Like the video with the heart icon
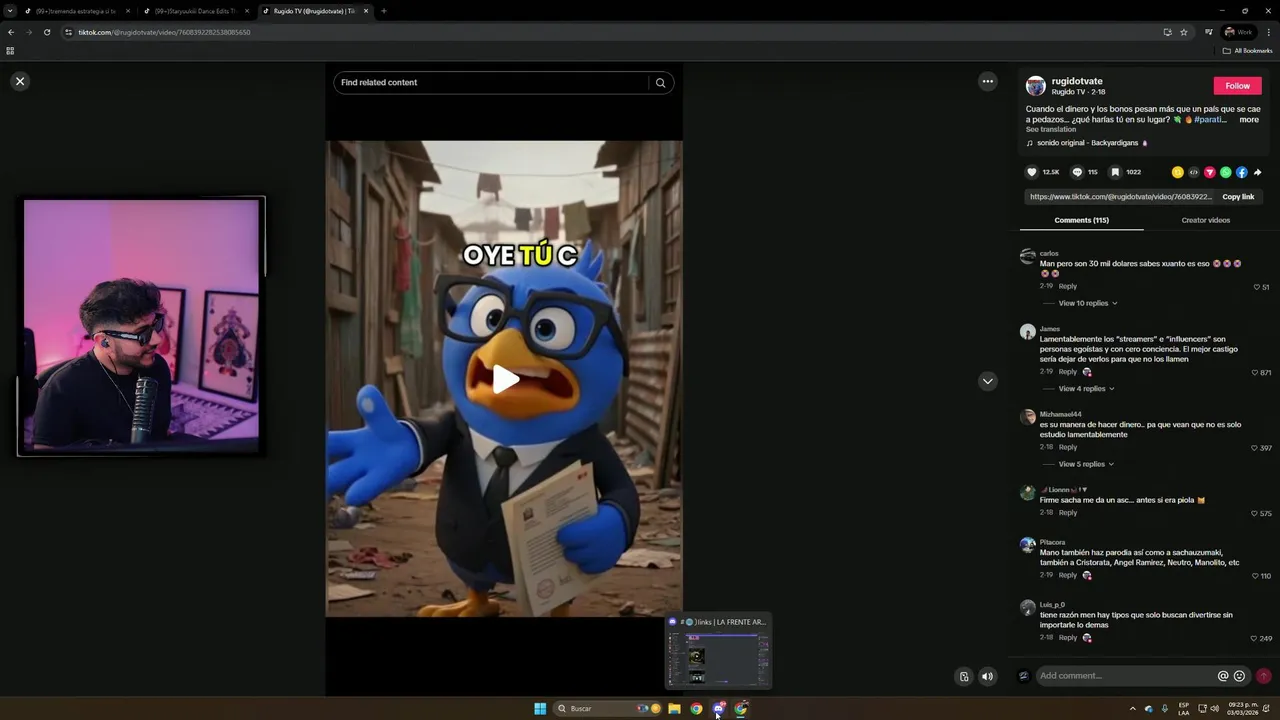The image size is (1280, 720). [x=1032, y=172]
